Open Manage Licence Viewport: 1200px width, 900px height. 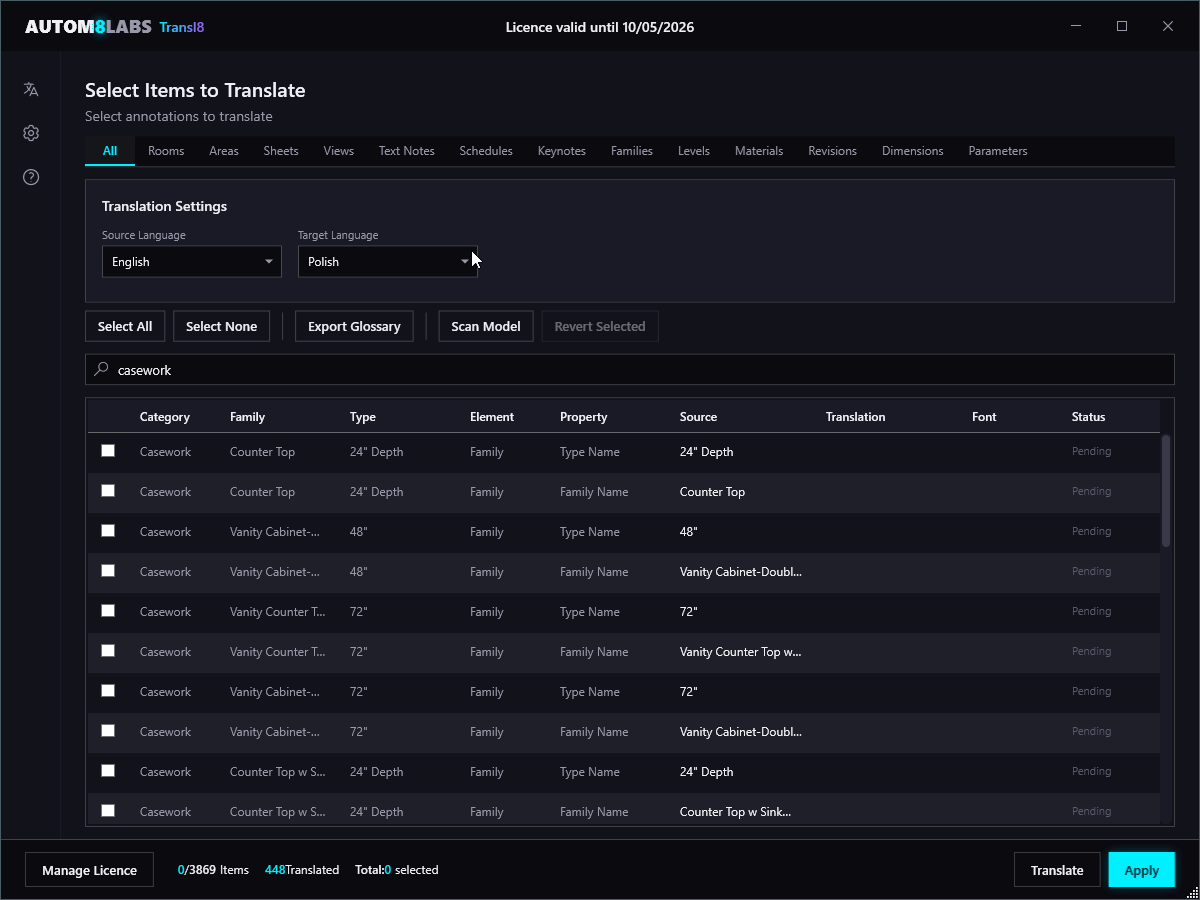[x=89, y=870]
